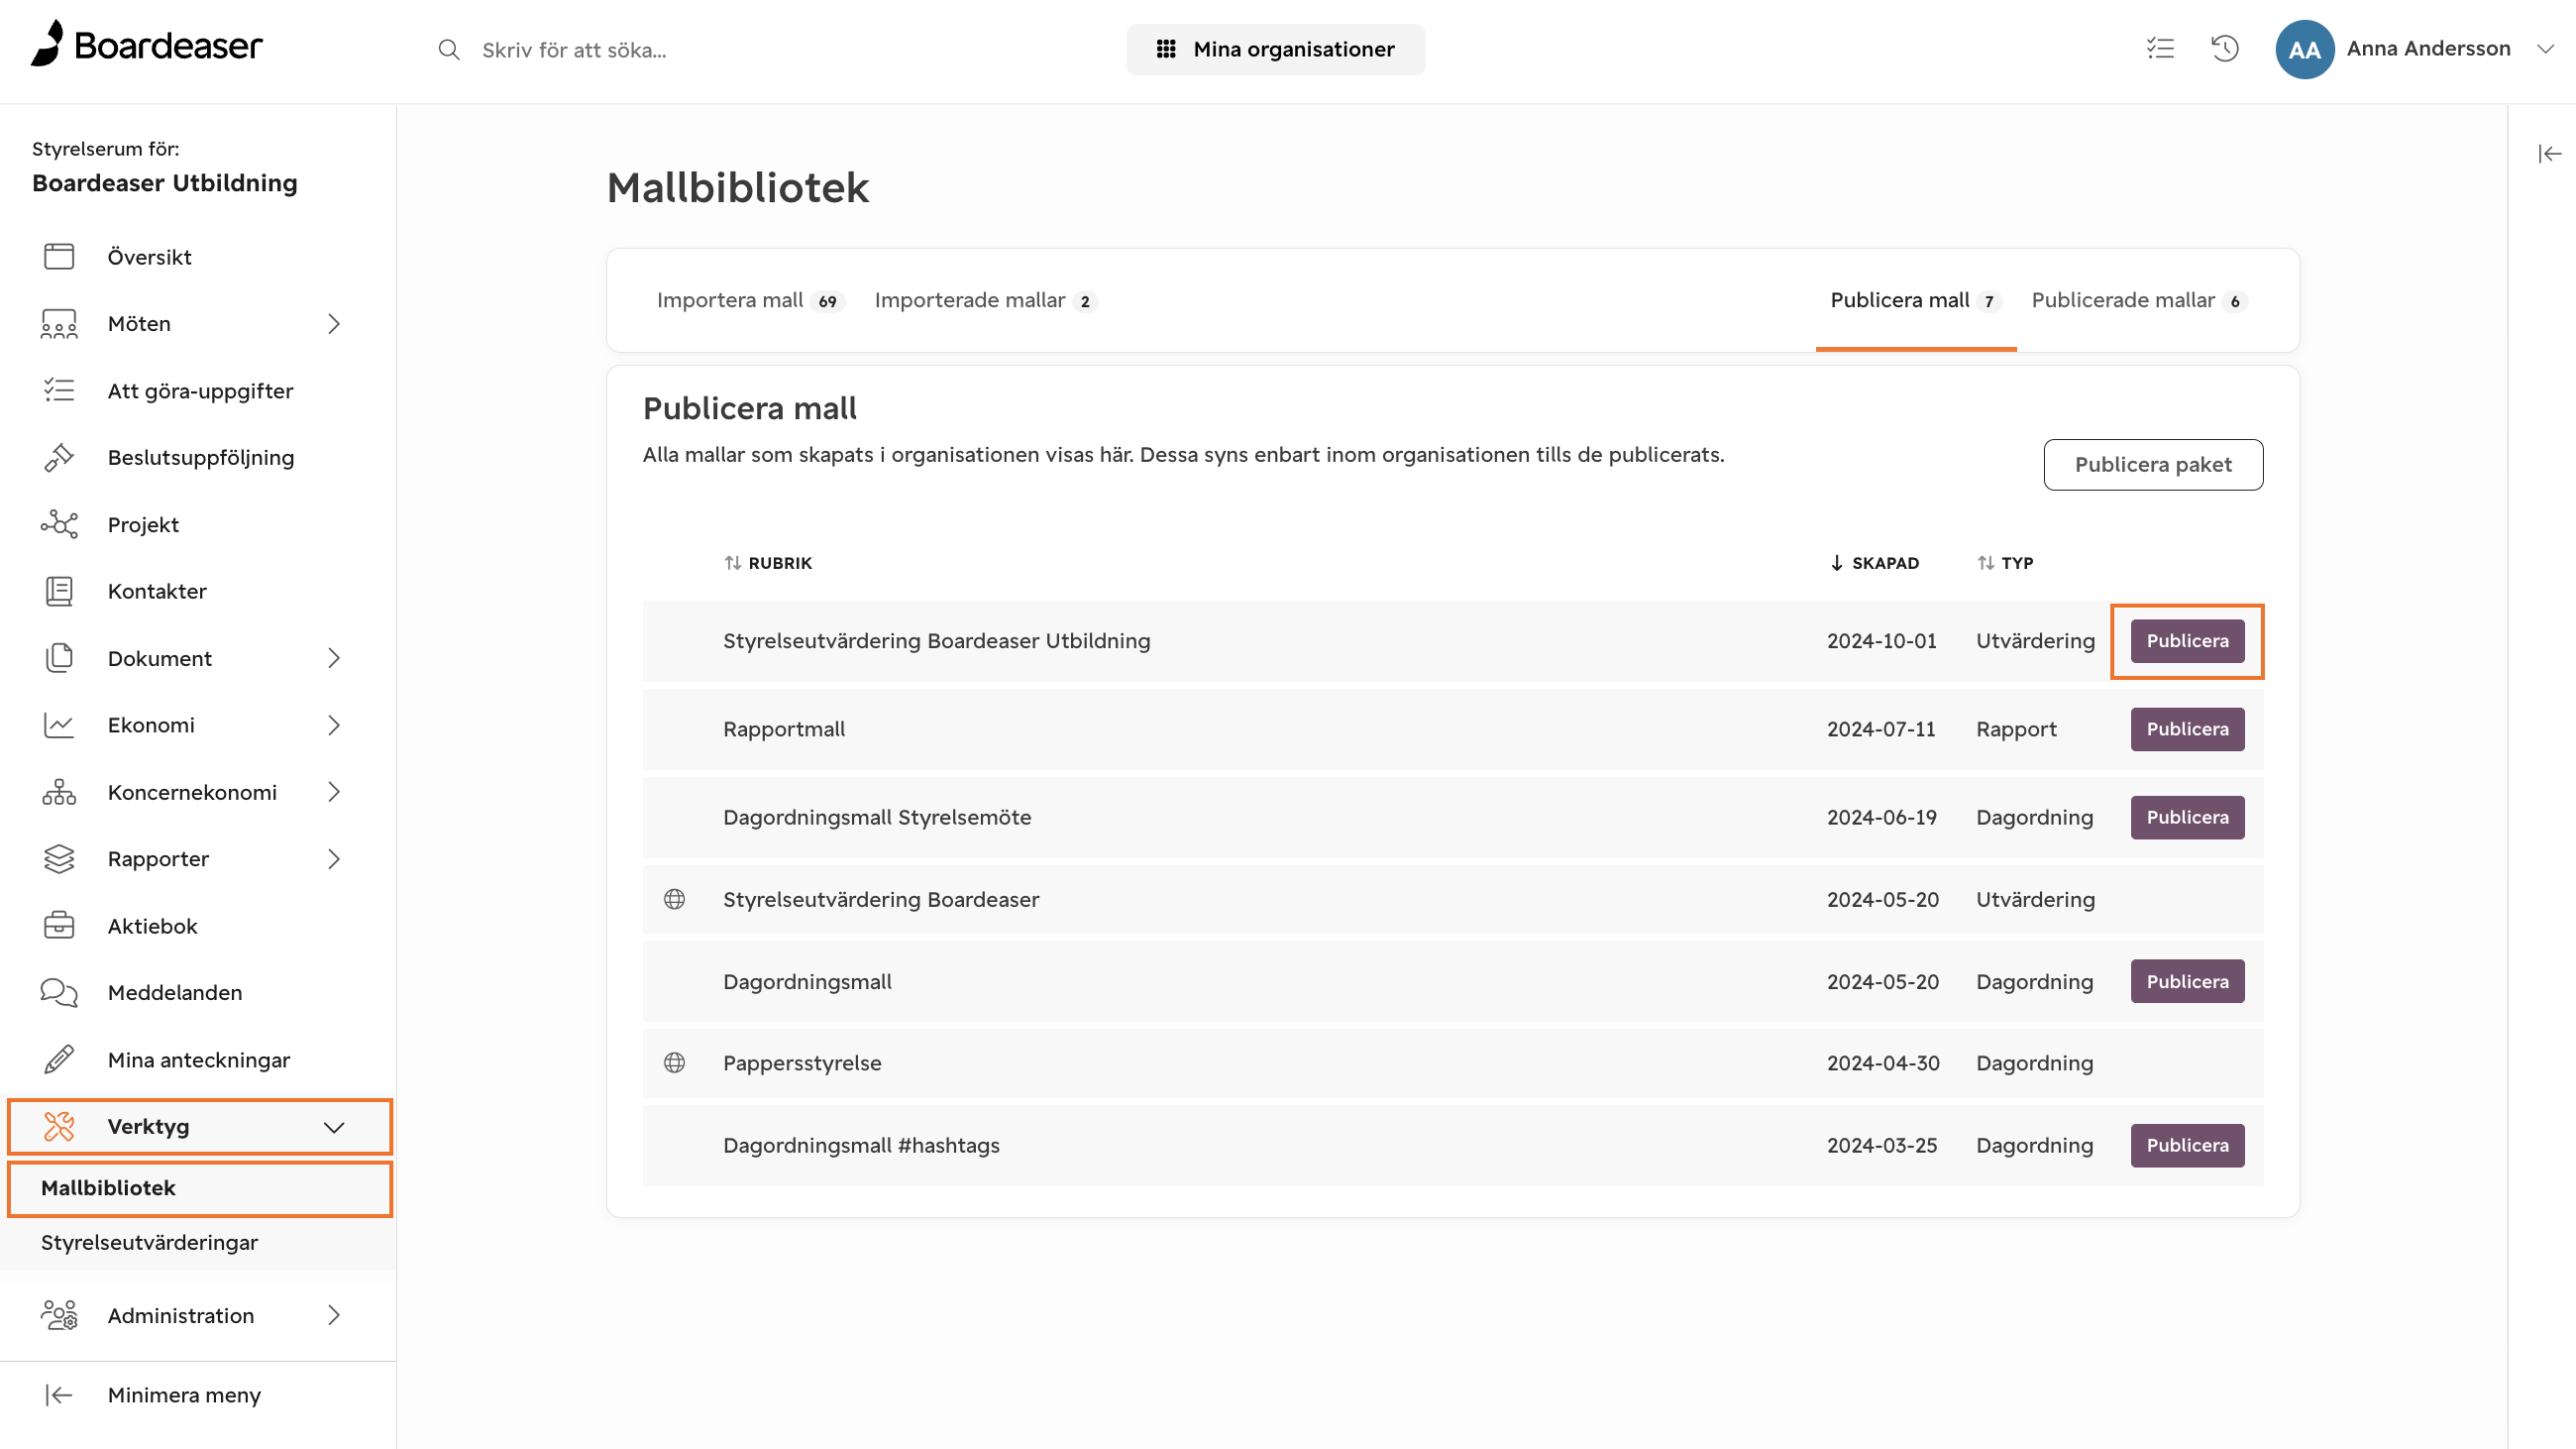2576x1449 pixels.
Task: Open Beslutsuppföljning gavel icon
Action: point(59,457)
